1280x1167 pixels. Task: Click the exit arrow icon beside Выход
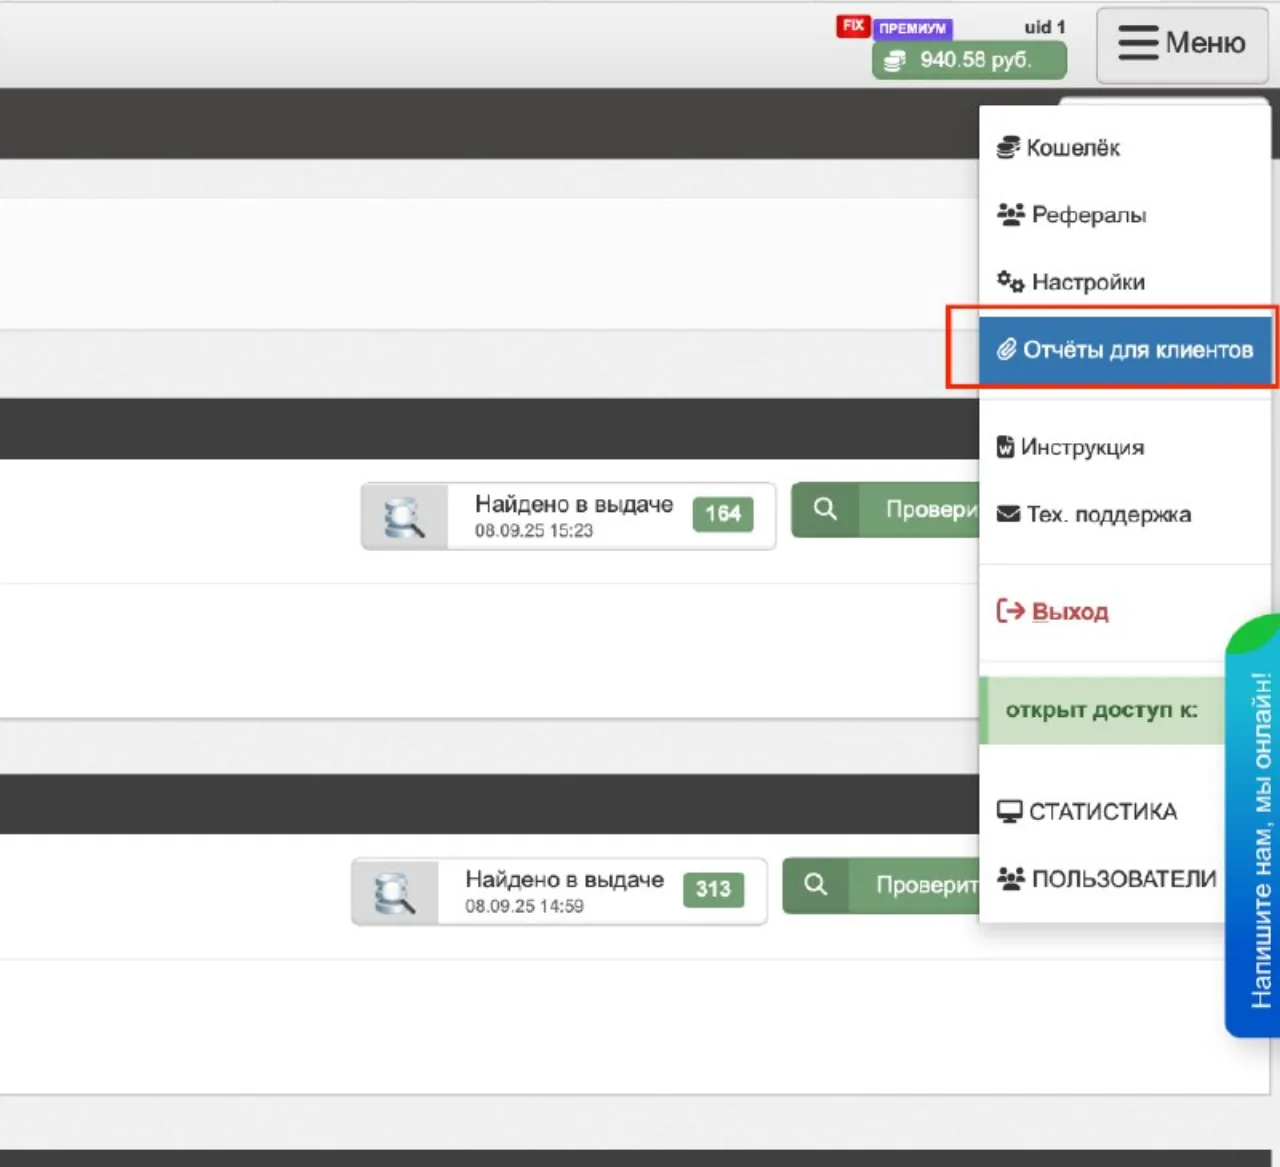pos(1010,611)
